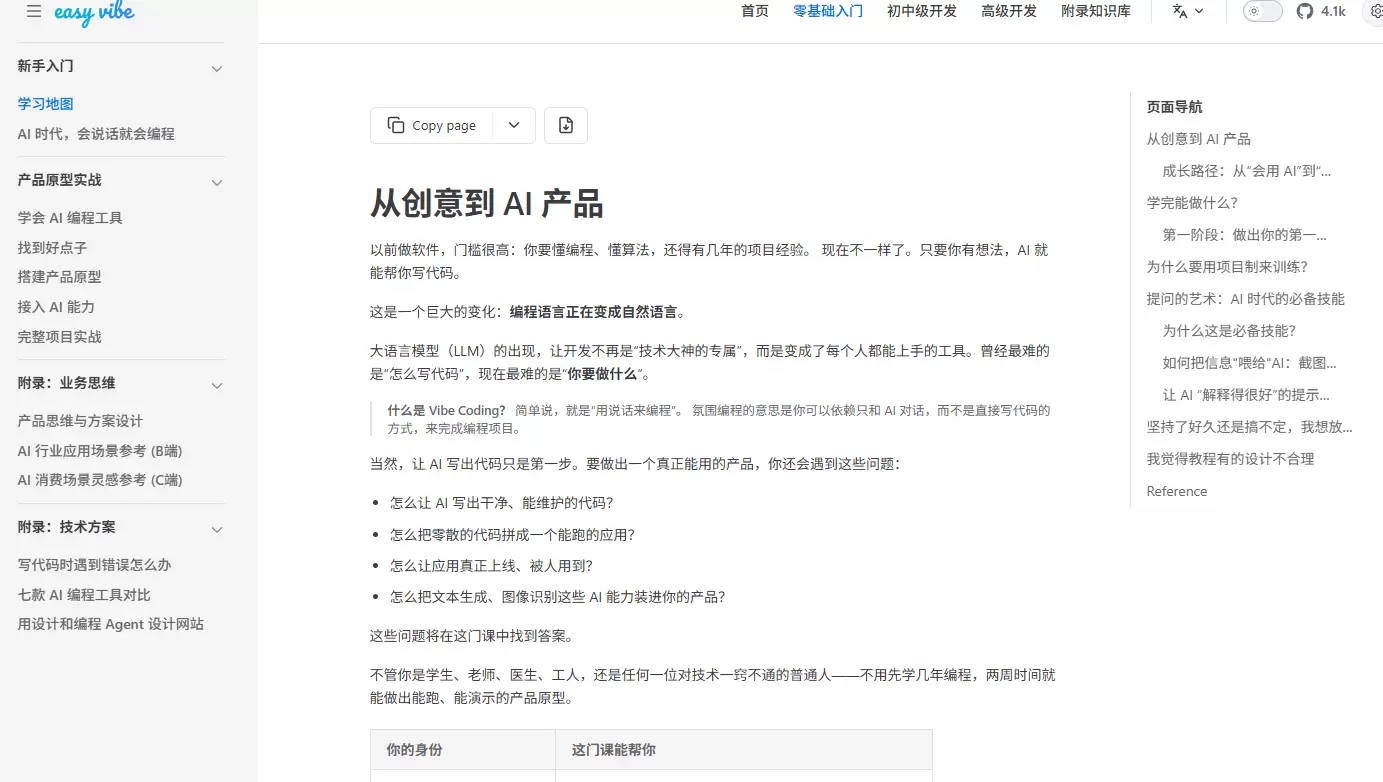Open the hamburger menu icon
The image size is (1383, 782).
tap(31, 12)
